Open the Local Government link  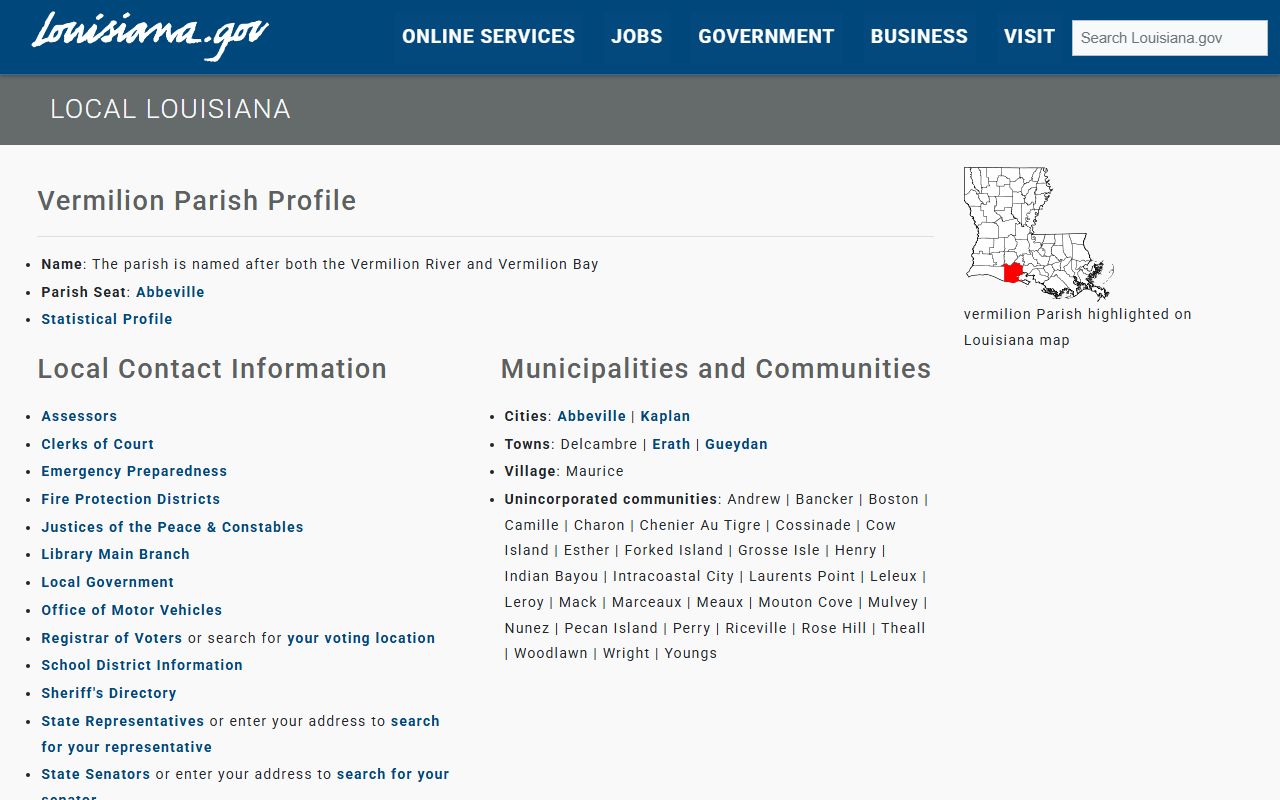pos(107,582)
